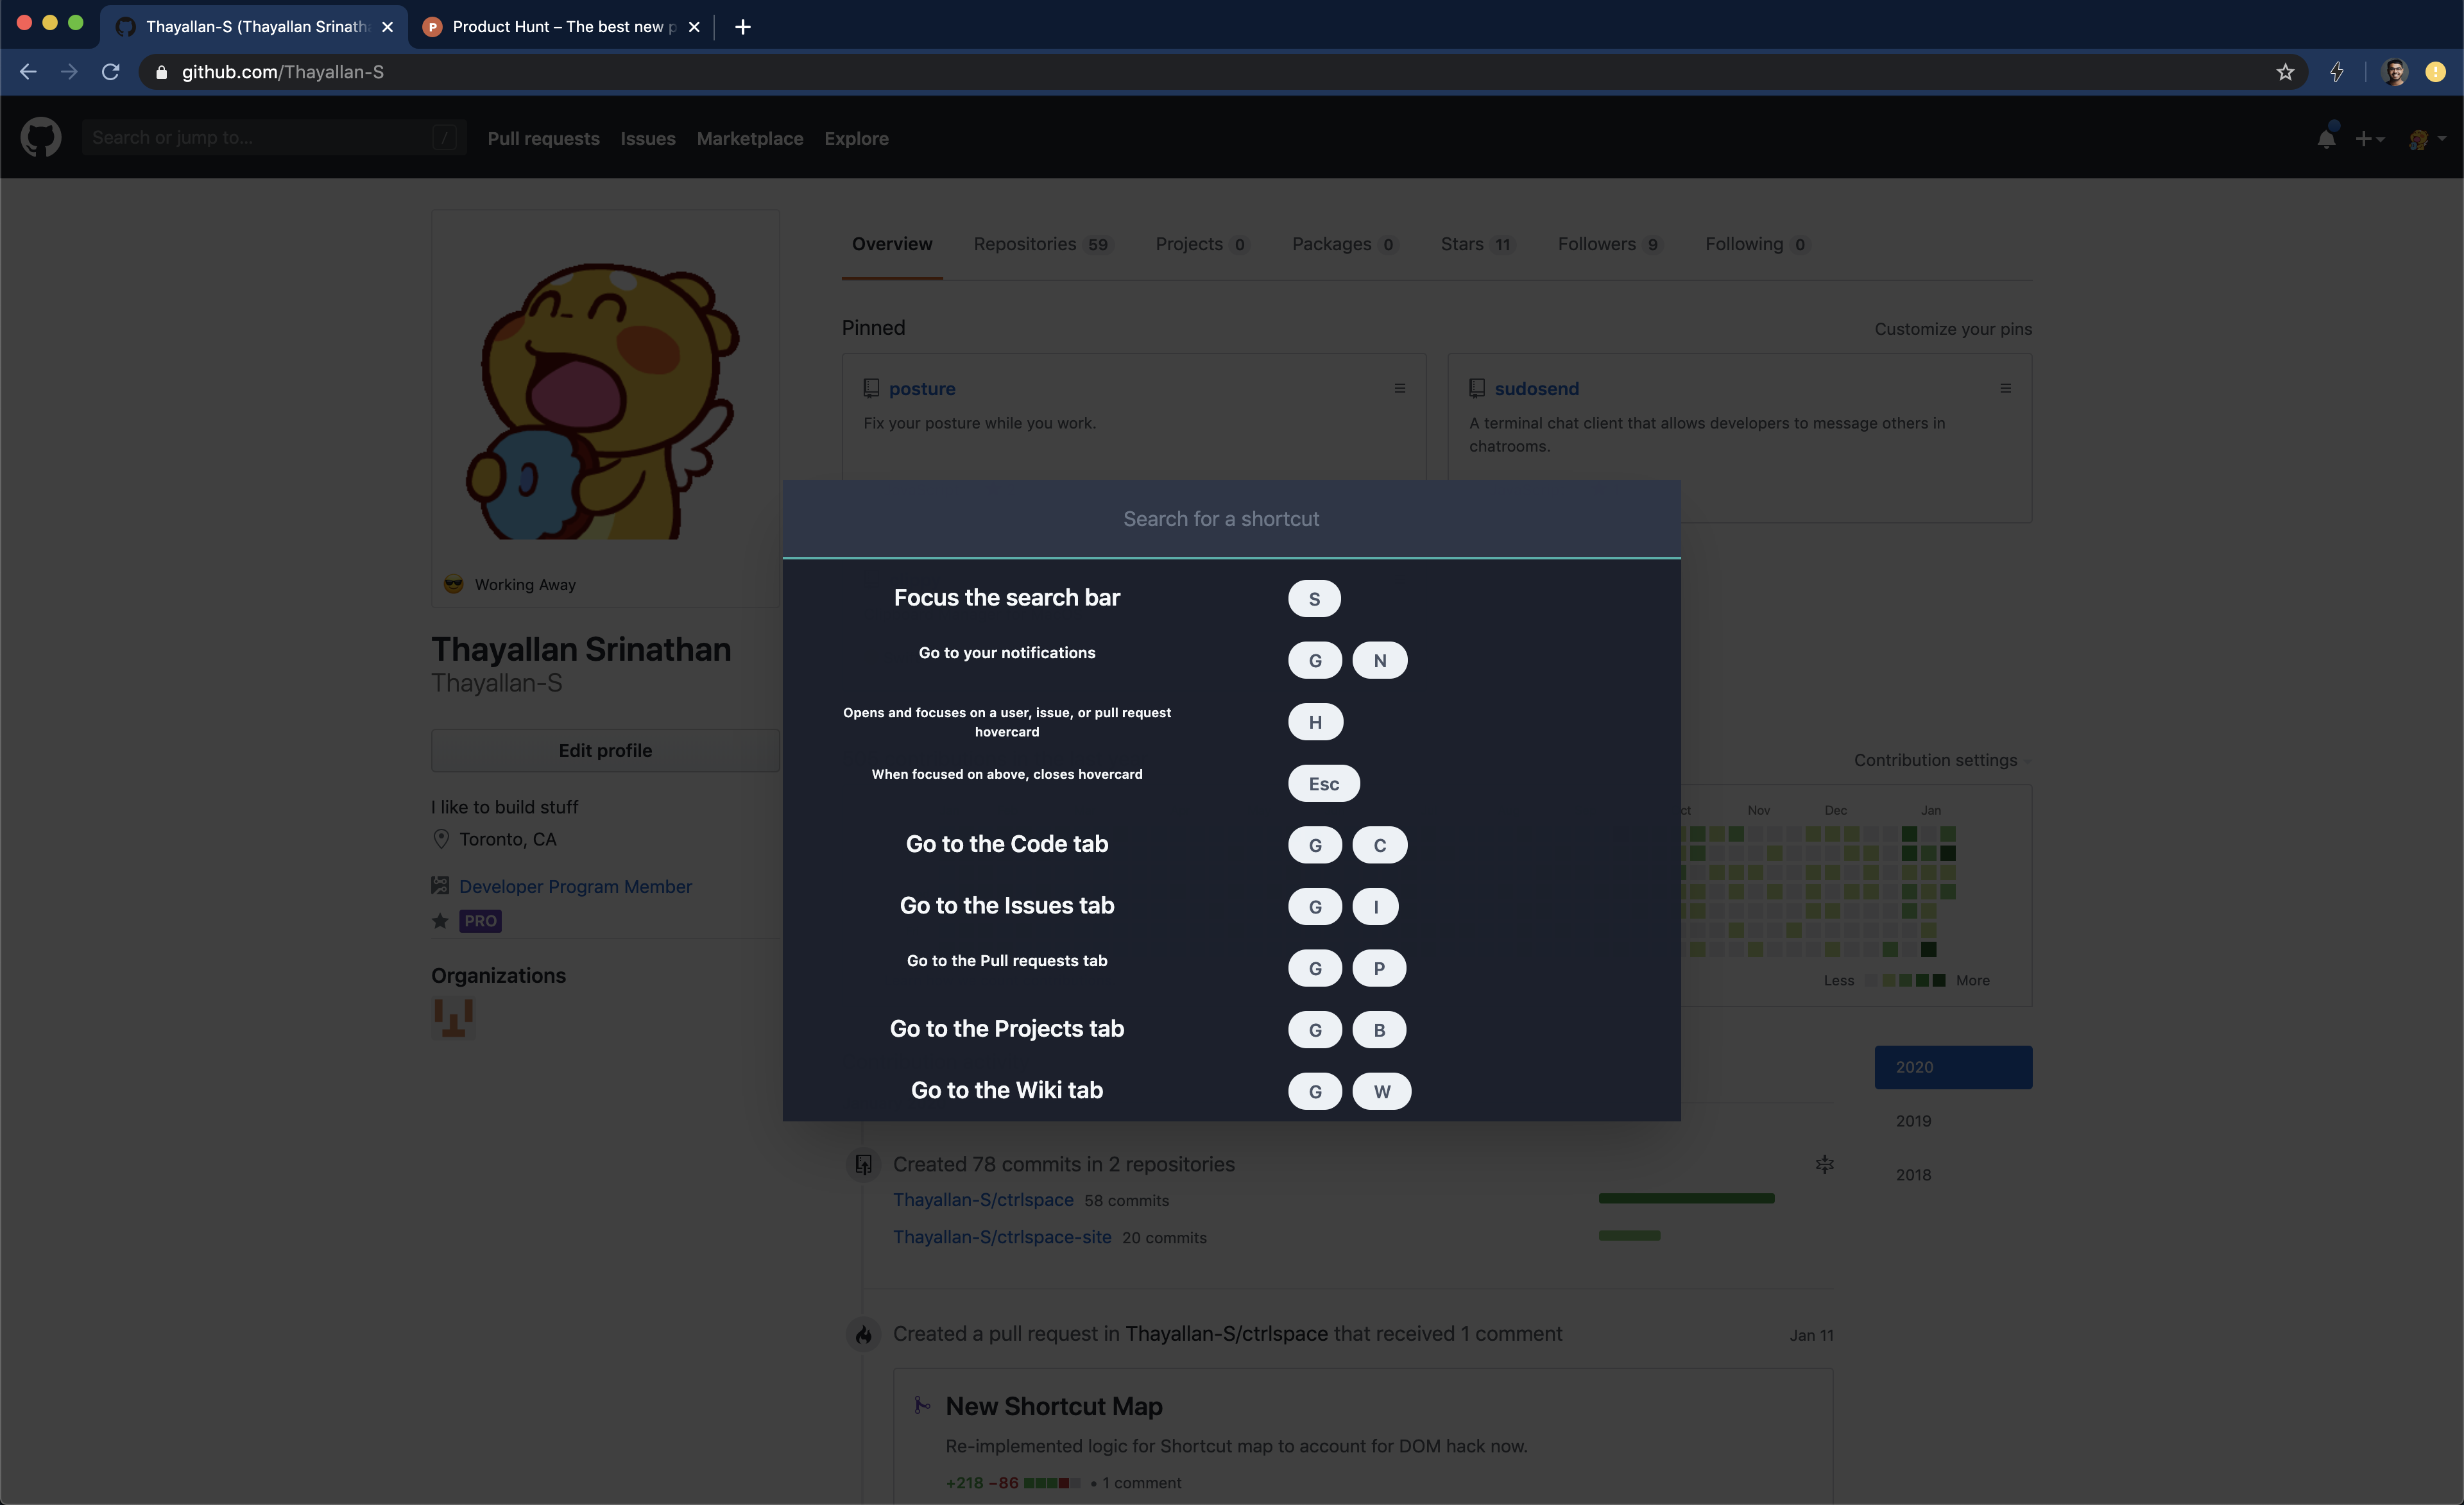Viewport: 2464px width, 1505px height.
Task: Click the posture pin drag handle icon
Action: click(x=1399, y=388)
